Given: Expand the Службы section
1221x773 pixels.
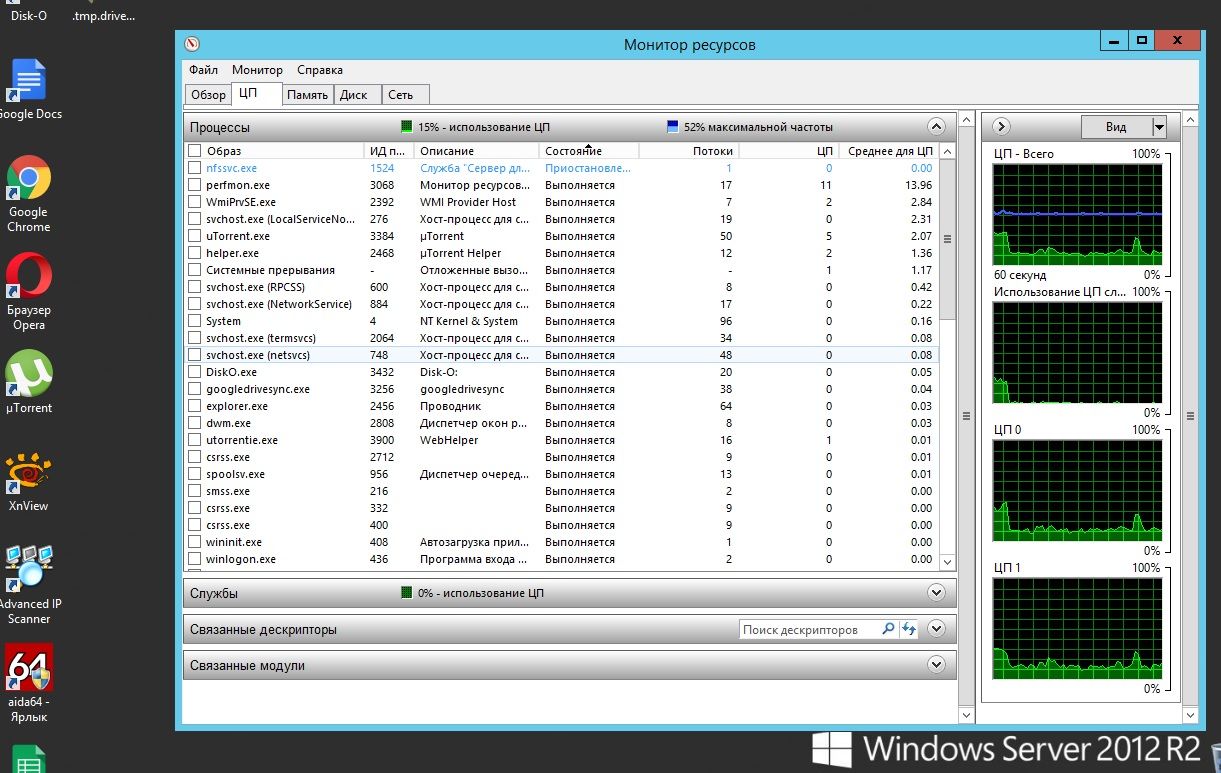Looking at the screenshot, I should tap(936, 593).
